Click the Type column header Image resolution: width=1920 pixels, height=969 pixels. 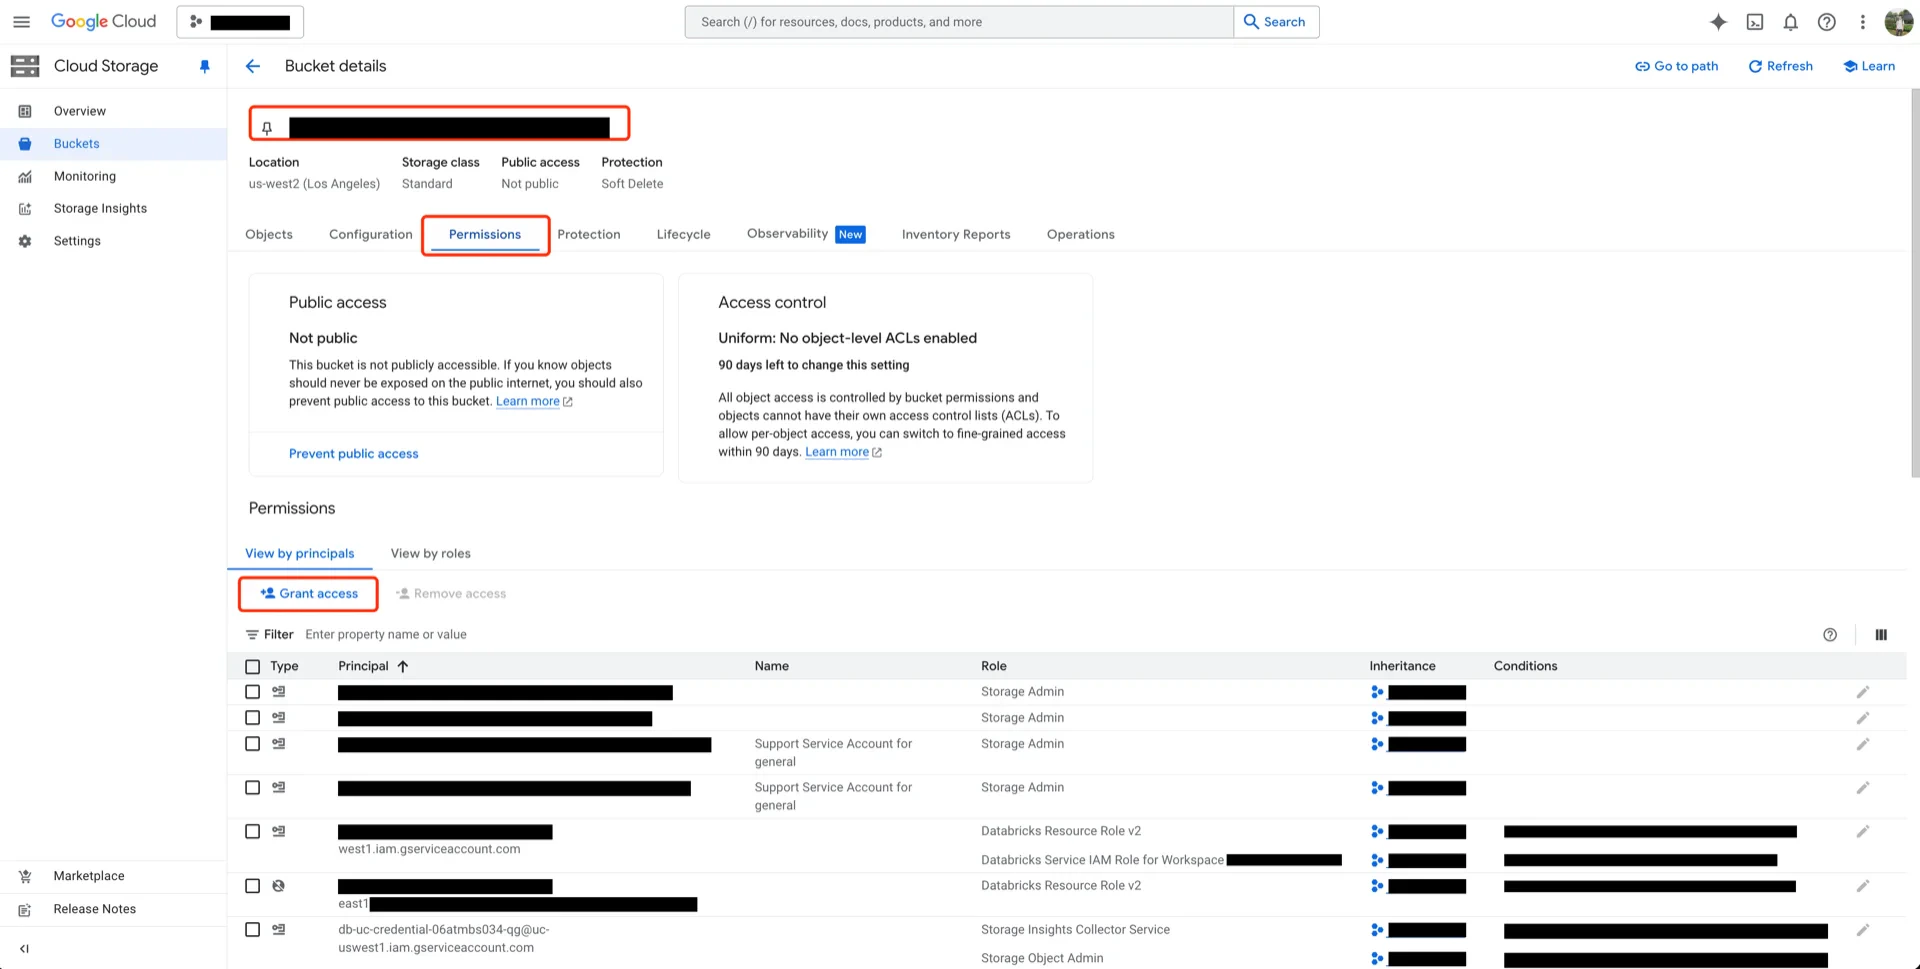pos(284,666)
